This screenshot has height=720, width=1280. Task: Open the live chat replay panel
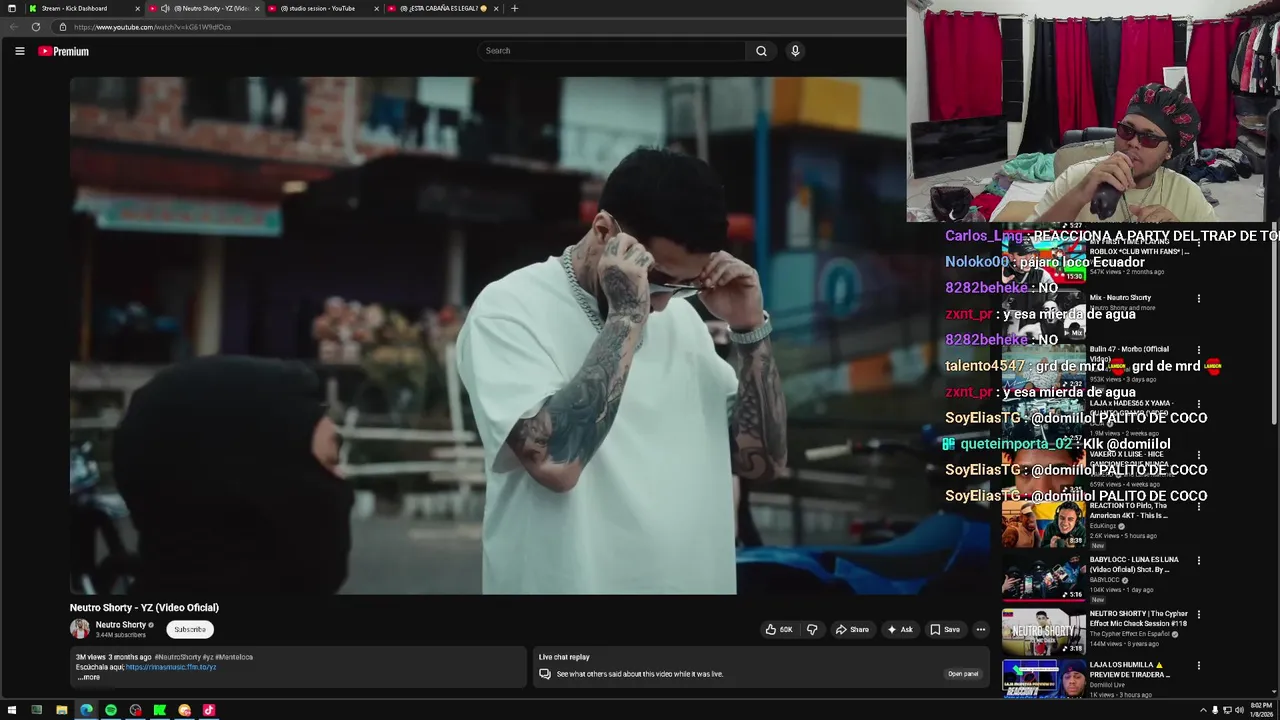963,674
